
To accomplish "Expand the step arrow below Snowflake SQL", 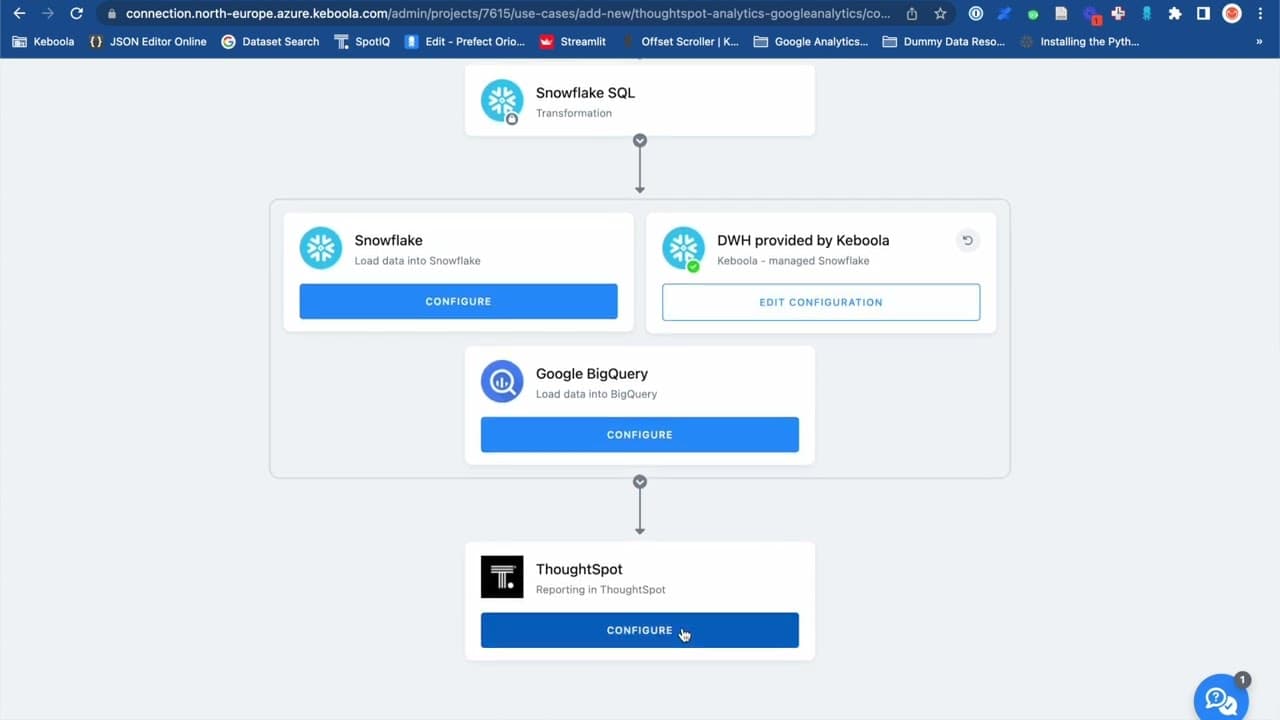I will [640, 141].
